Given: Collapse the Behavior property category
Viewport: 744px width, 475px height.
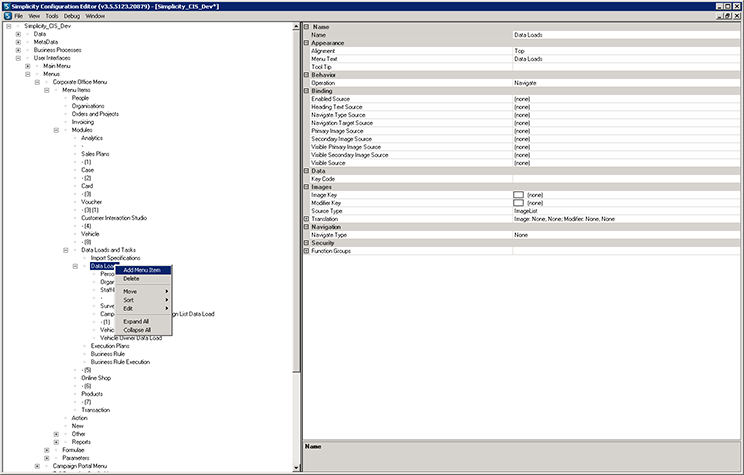Looking at the screenshot, I should [307, 75].
